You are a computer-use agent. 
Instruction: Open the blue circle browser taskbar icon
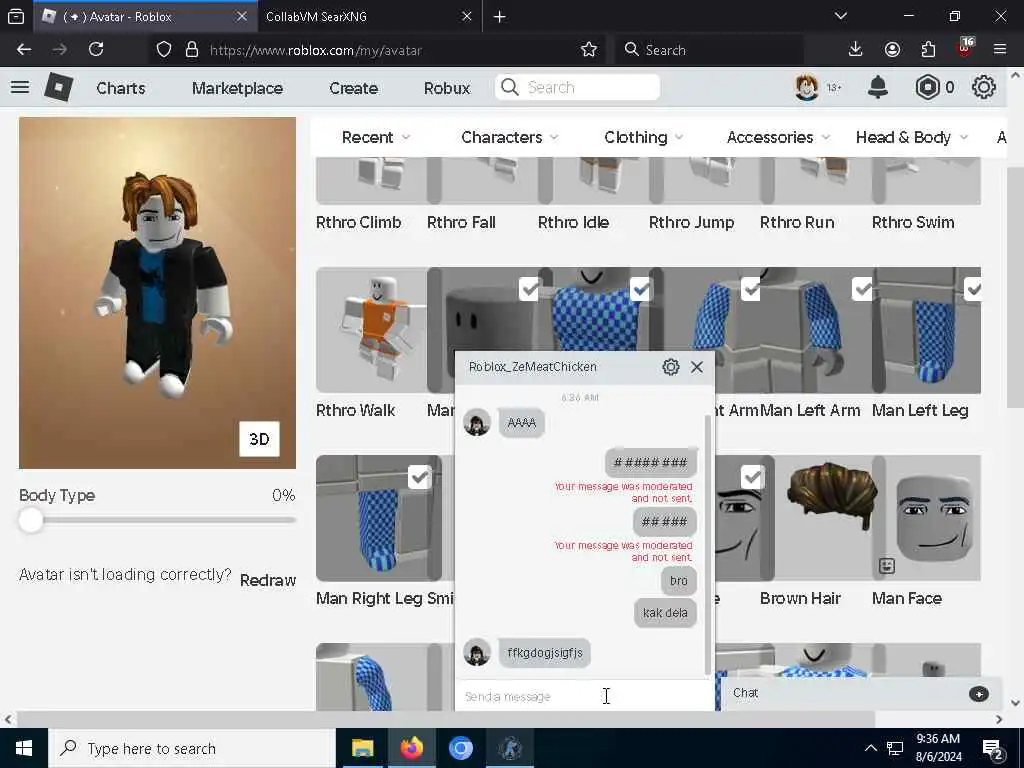coord(460,748)
